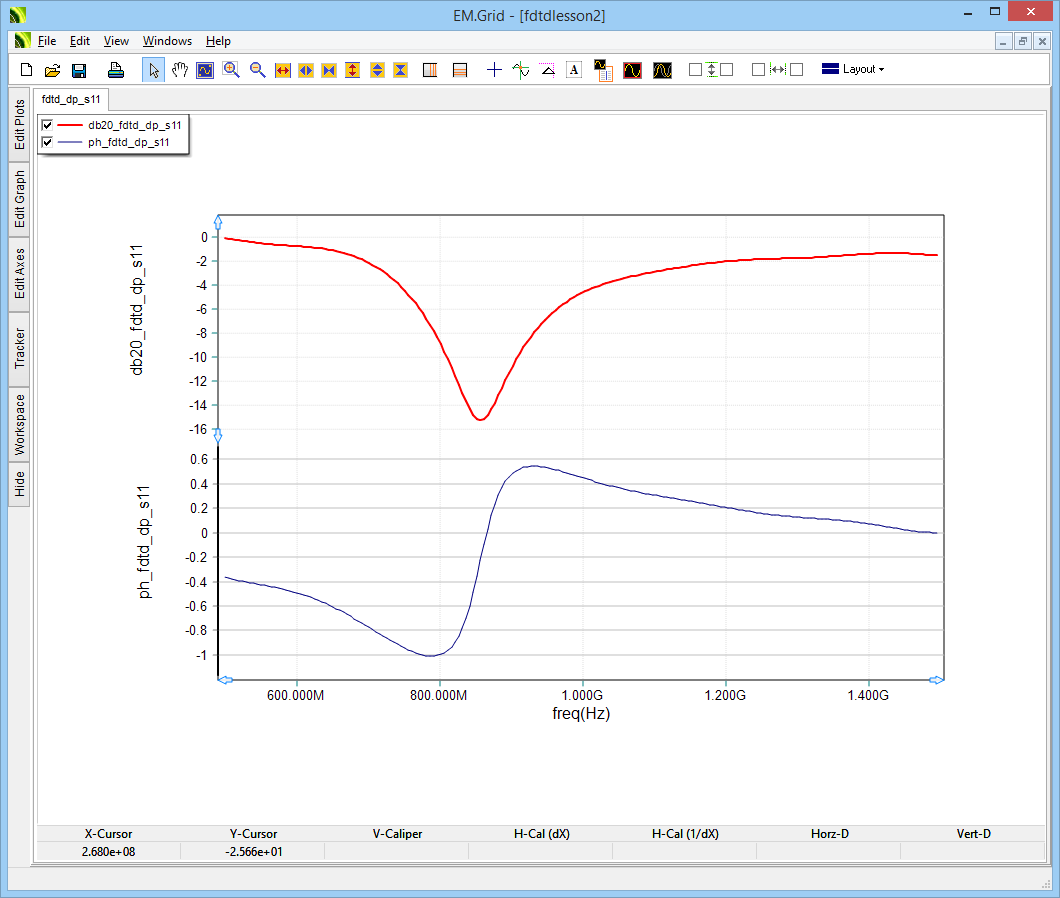Click the zoom in magnifier icon

coord(231,70)
